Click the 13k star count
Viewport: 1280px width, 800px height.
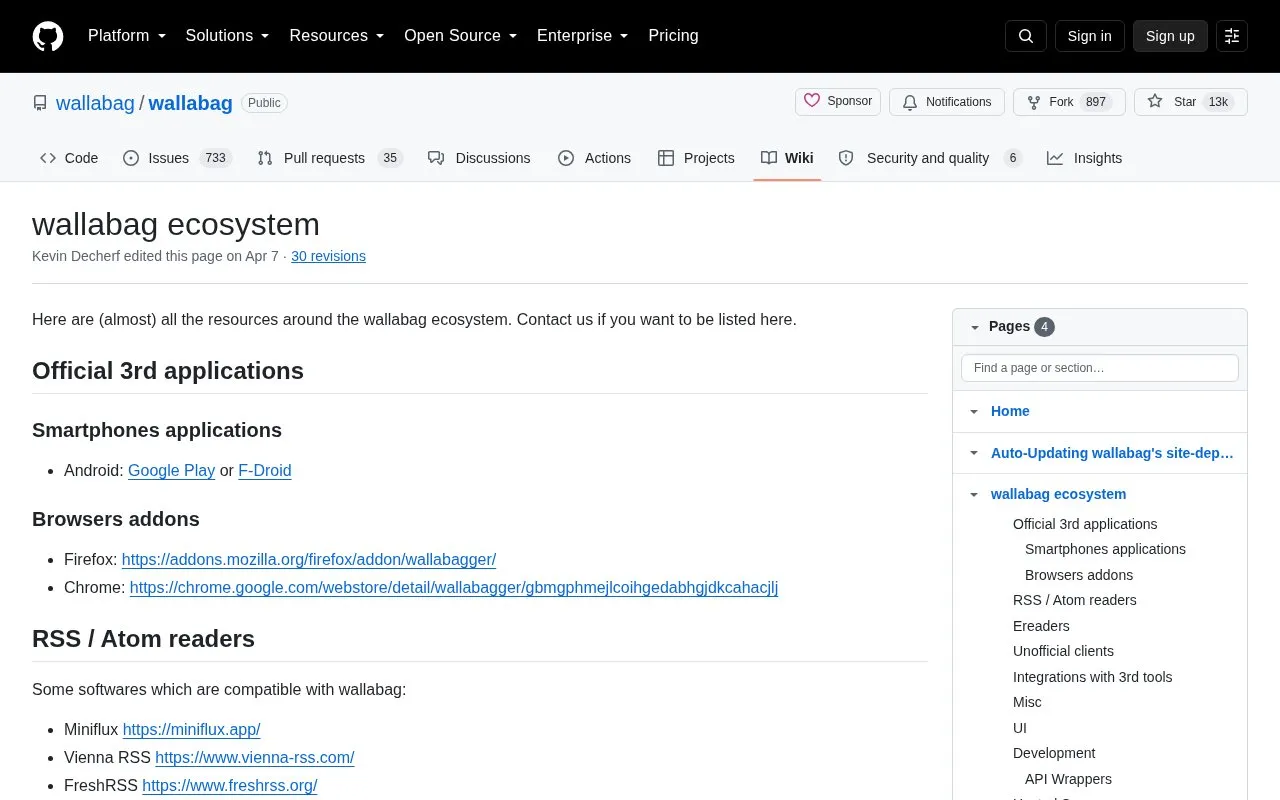(1218, 102)
